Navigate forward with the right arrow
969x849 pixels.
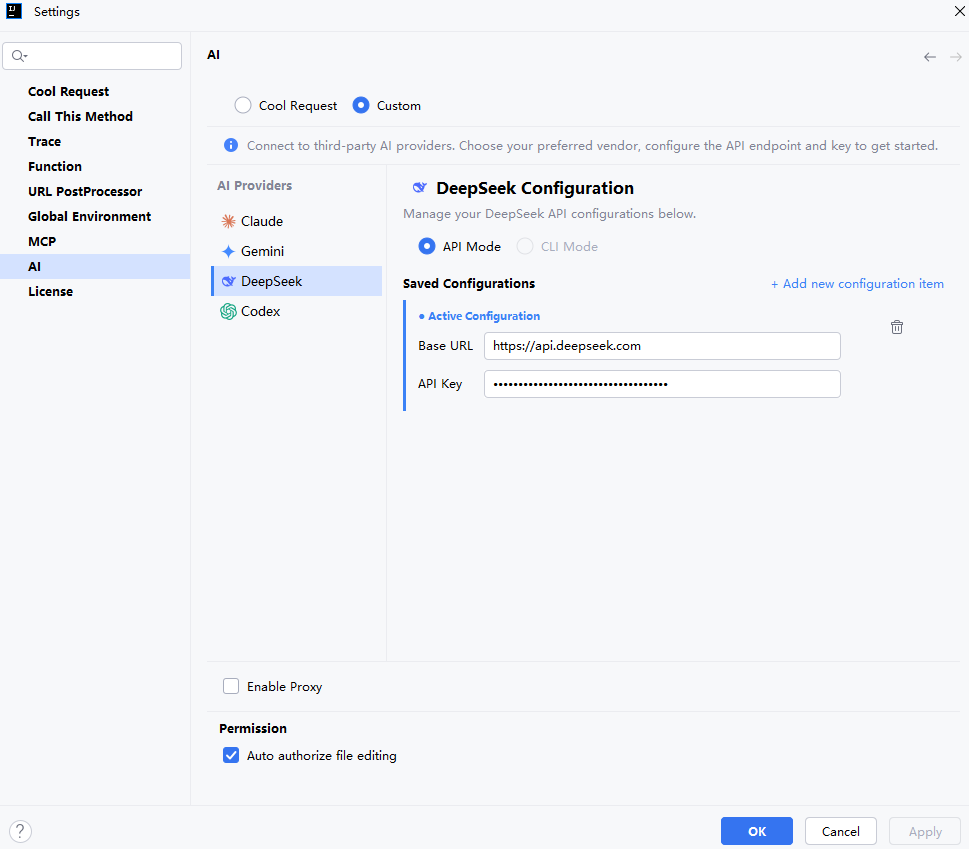955,57
